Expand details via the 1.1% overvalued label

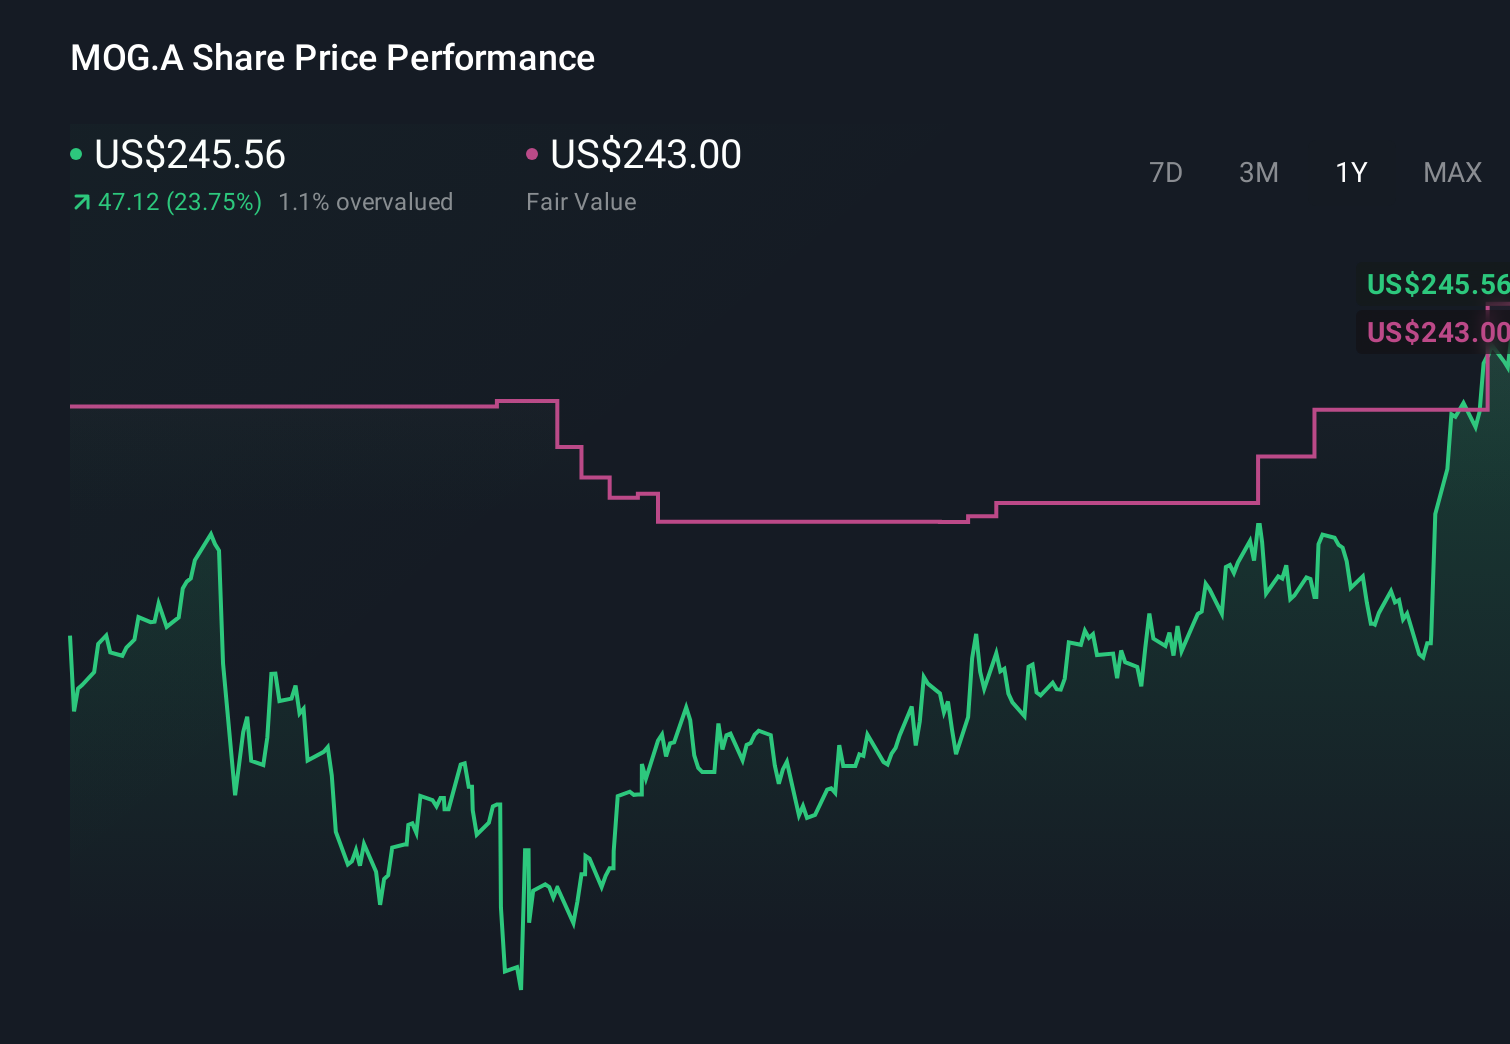pyautogui.click(x=366, y=201)
